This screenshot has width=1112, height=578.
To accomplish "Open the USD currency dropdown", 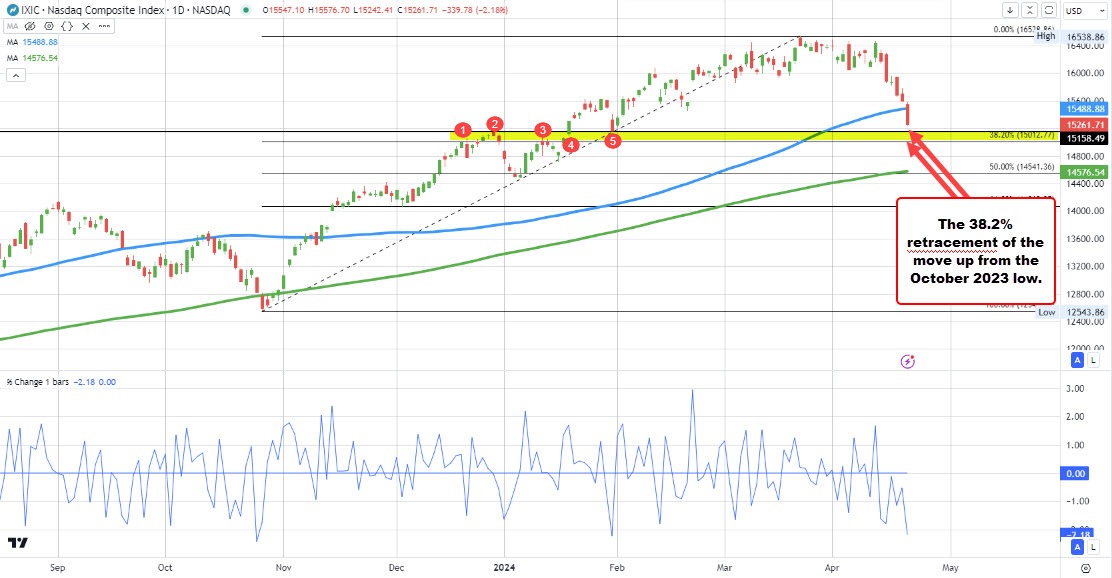I will point(1086,9).
